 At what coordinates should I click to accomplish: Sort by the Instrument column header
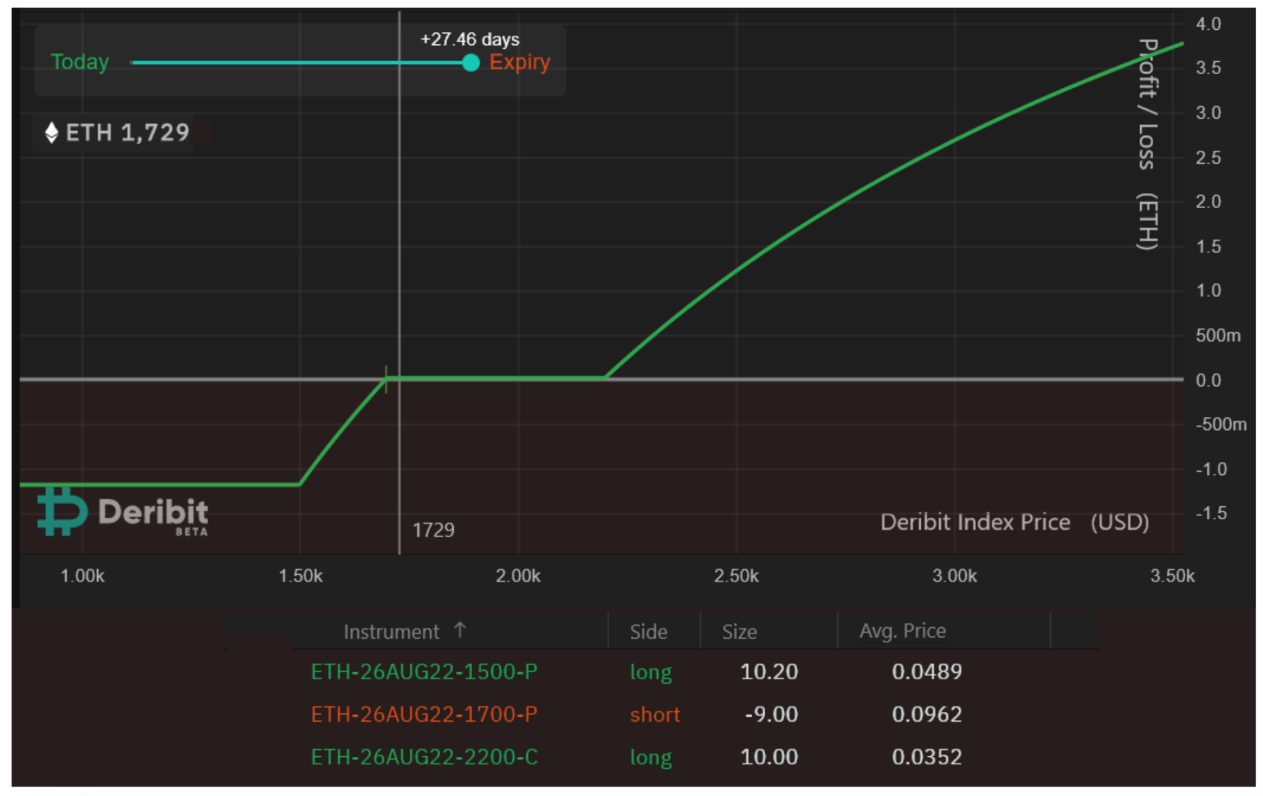point(391,632)
